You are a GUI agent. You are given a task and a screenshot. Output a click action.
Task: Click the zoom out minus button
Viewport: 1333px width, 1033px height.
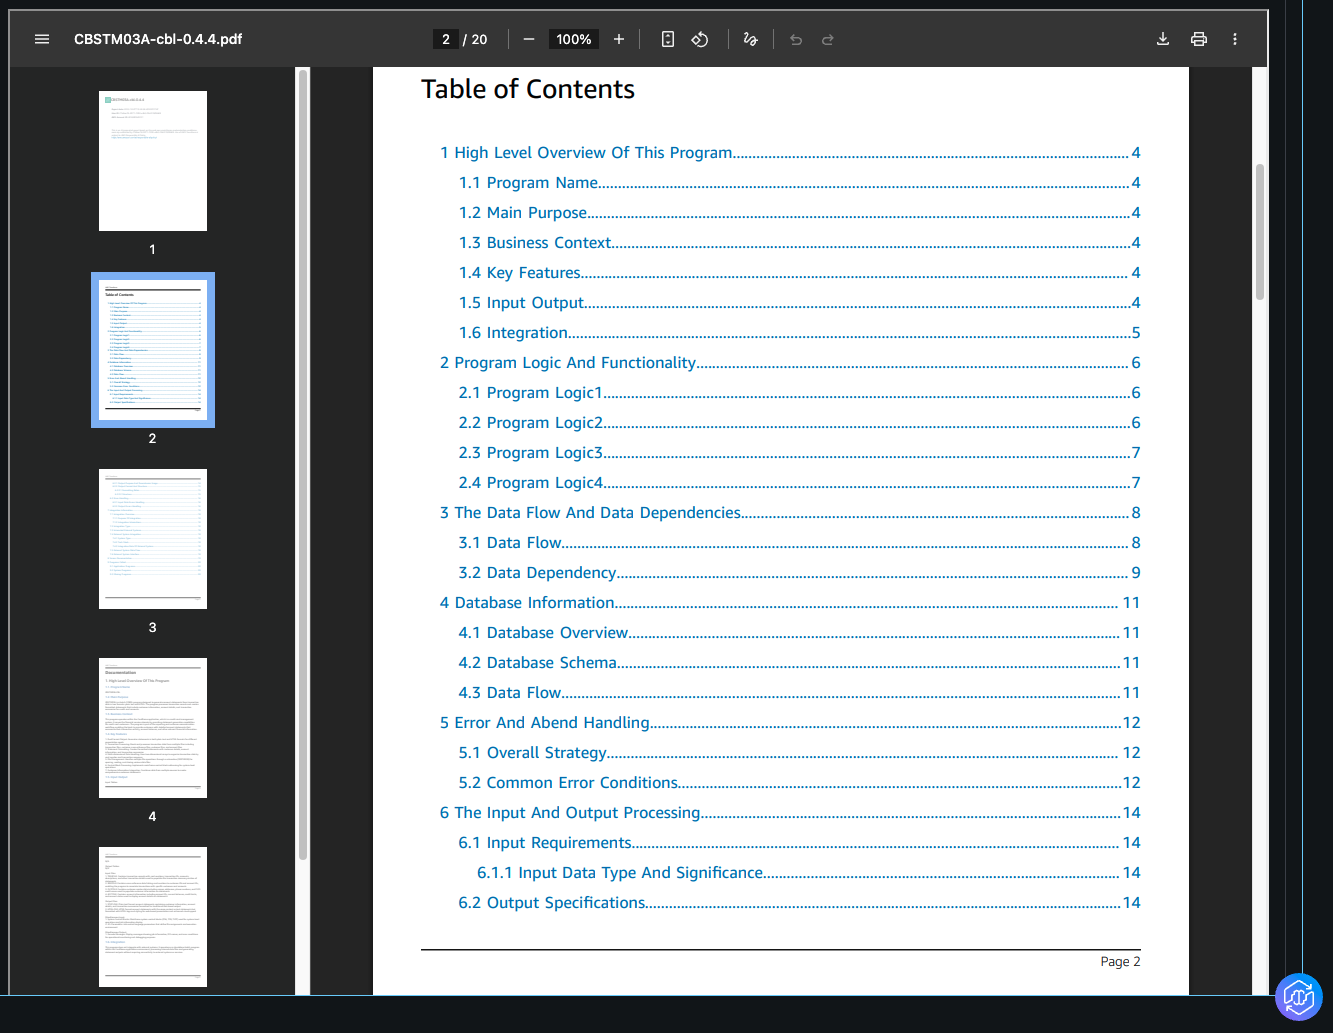coord(529,39)
